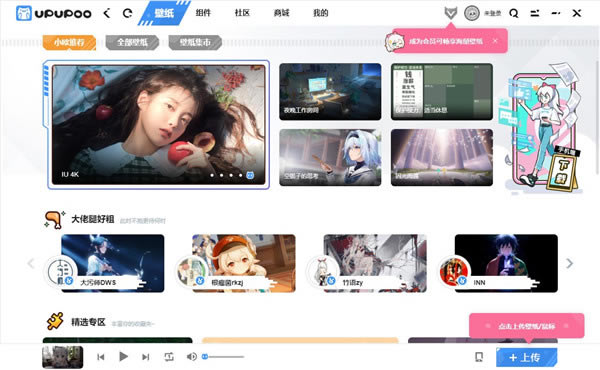
Task: Click the chicken leg section icon
Action: point(54,220)
